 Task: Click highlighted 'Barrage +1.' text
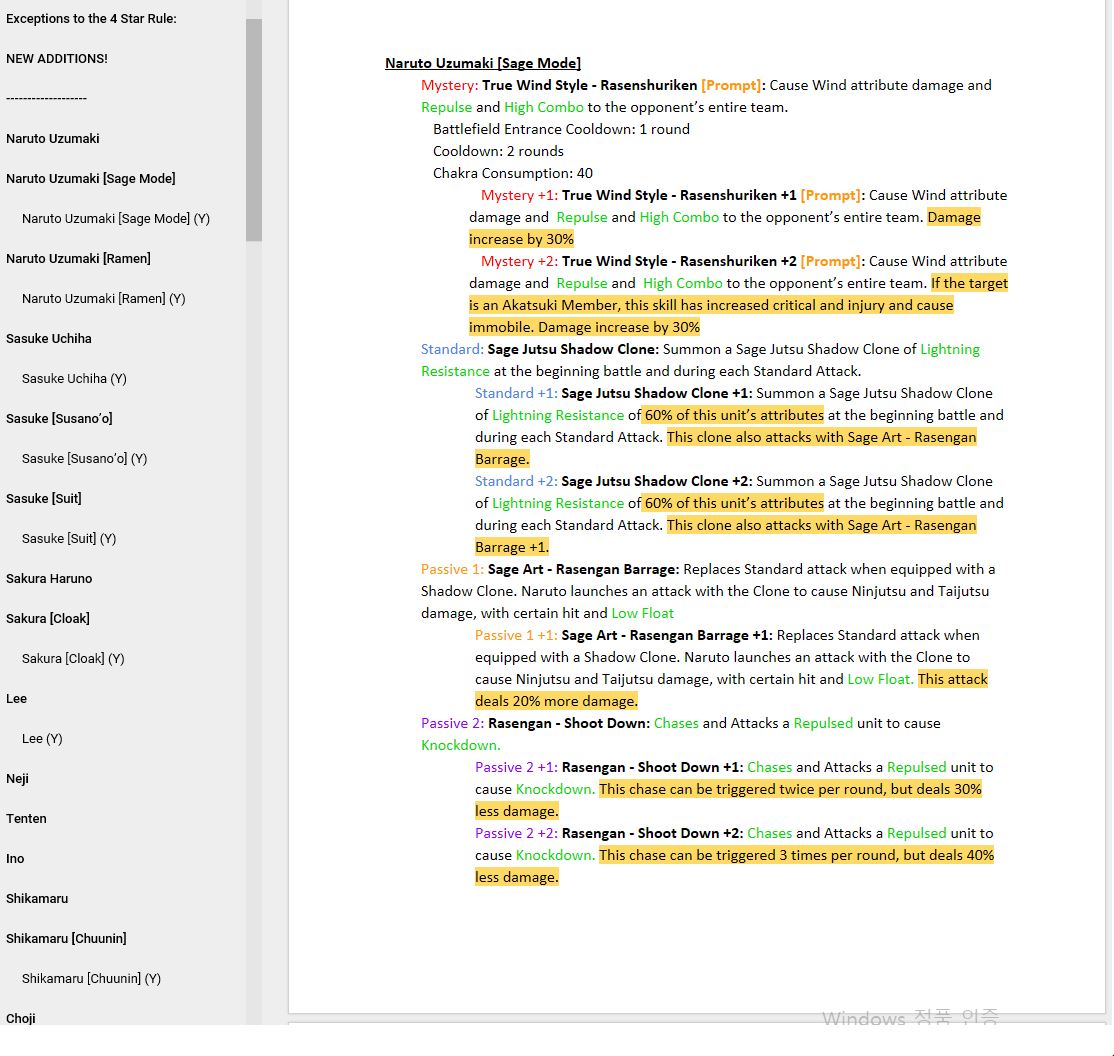click(512, 548)
